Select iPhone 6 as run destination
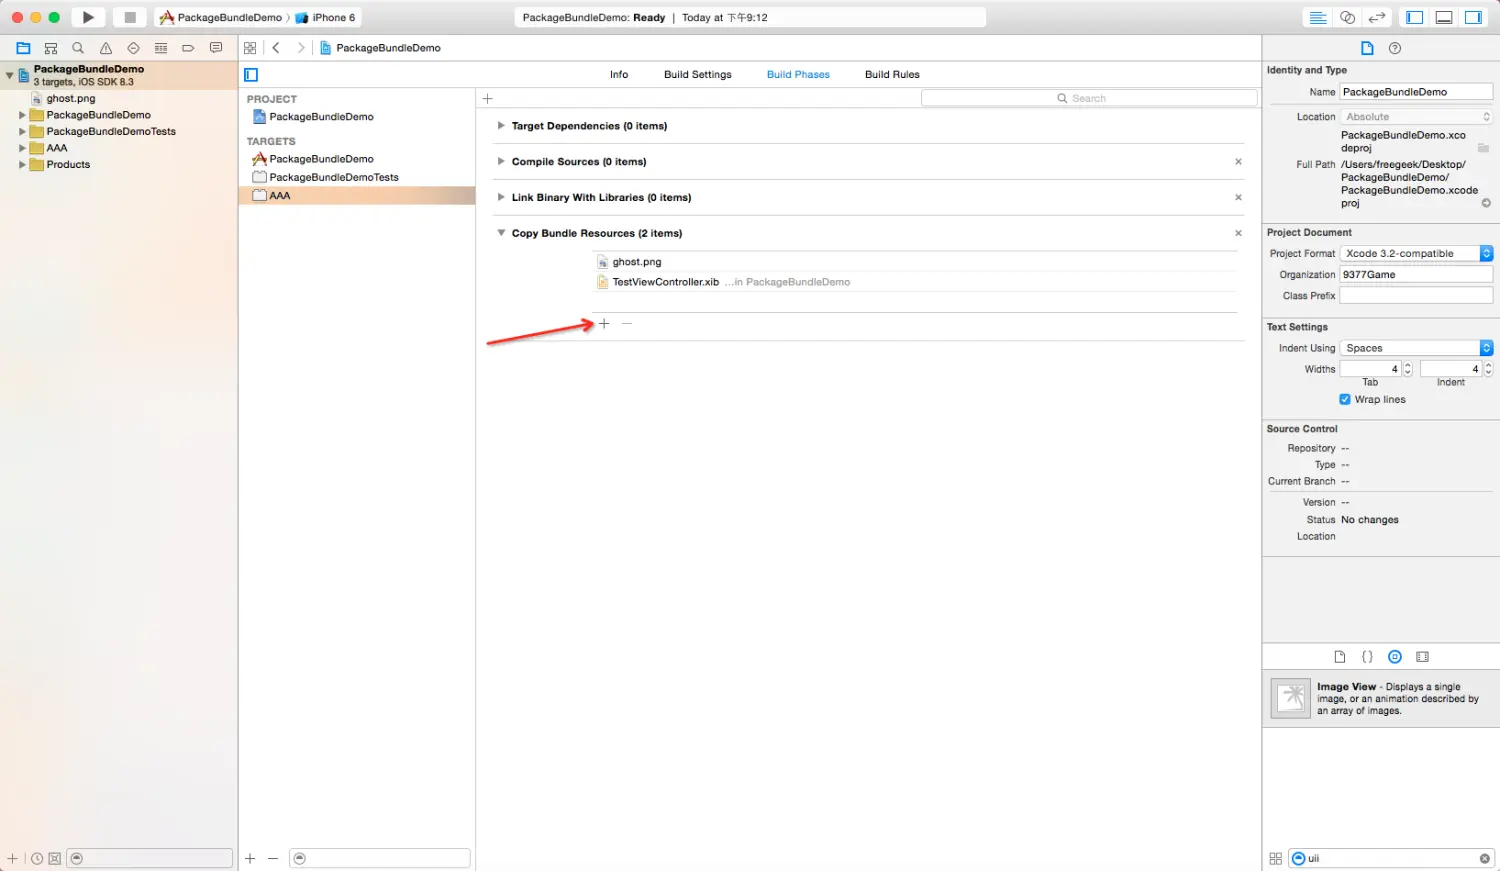 [x=326, y=18]
